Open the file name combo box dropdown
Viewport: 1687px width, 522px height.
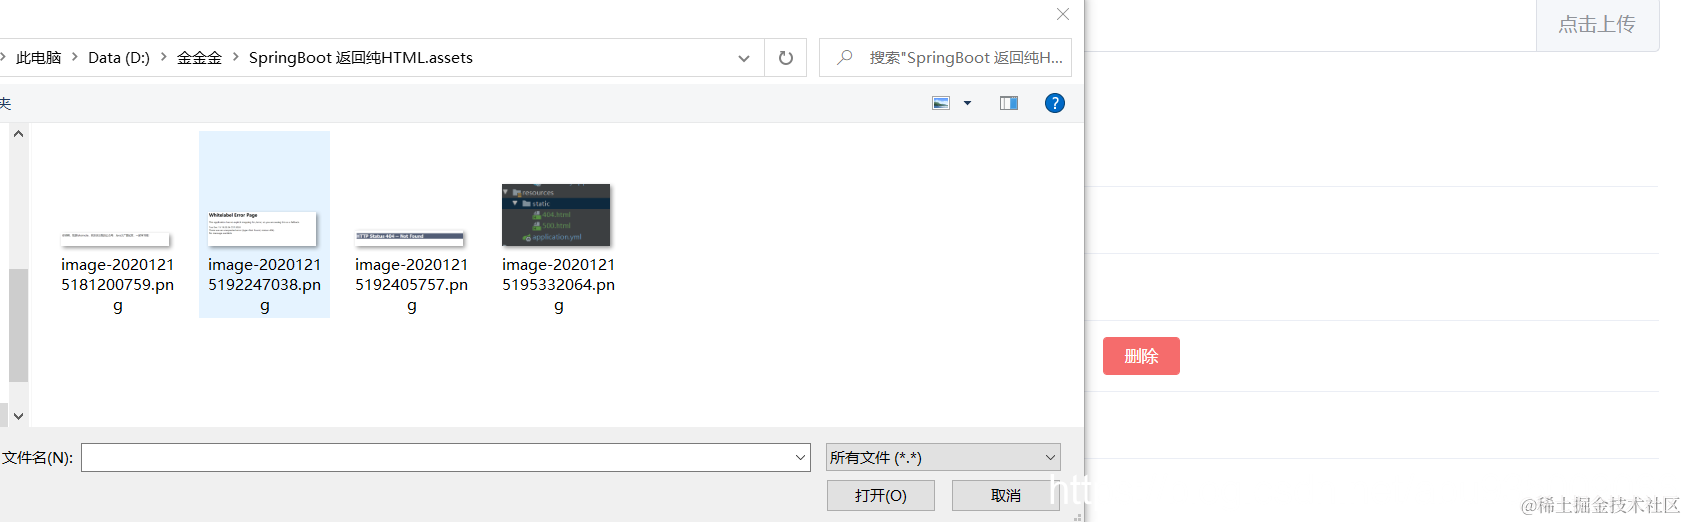800,458
